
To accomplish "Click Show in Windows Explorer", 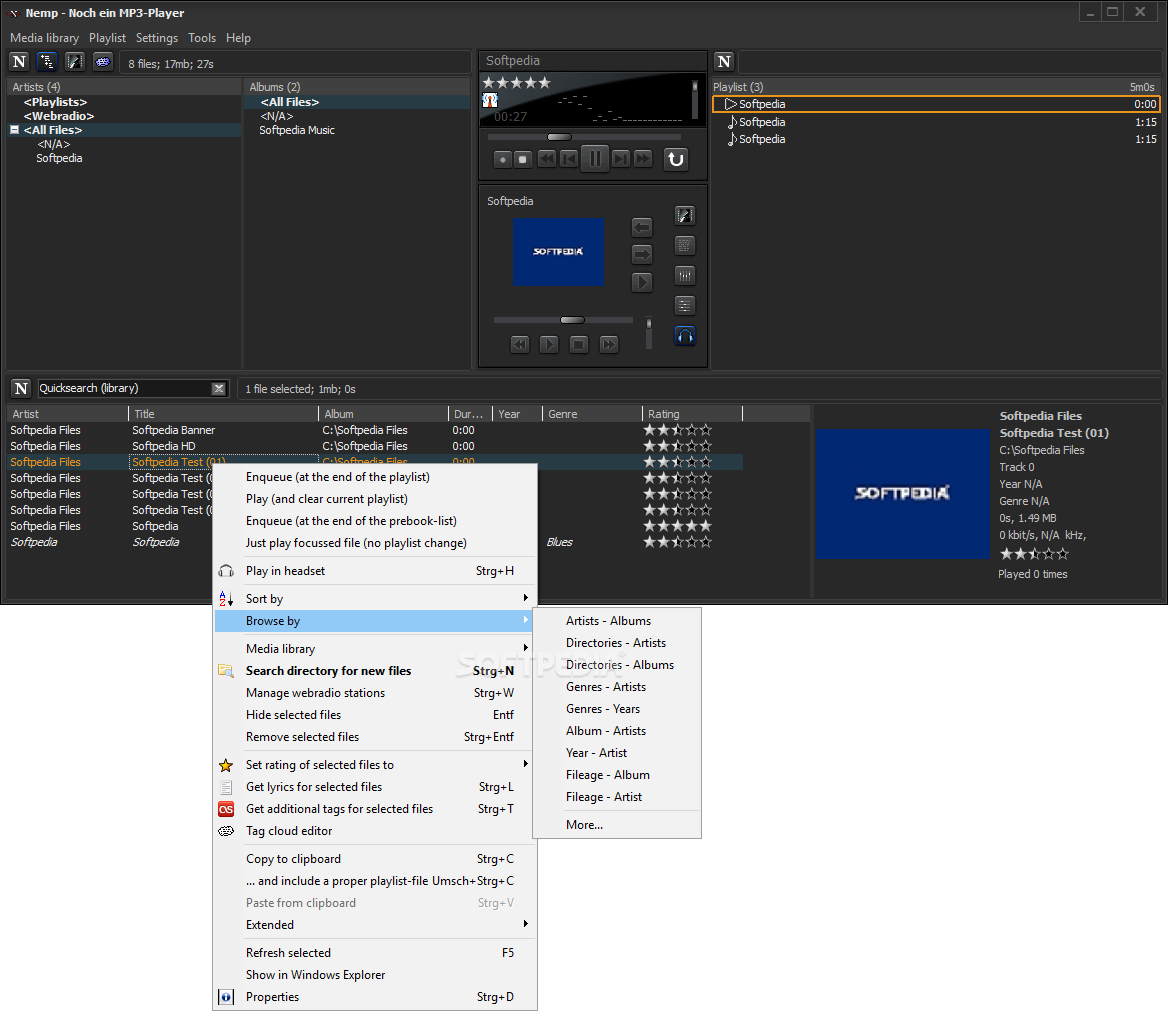I will coord(375,974).
